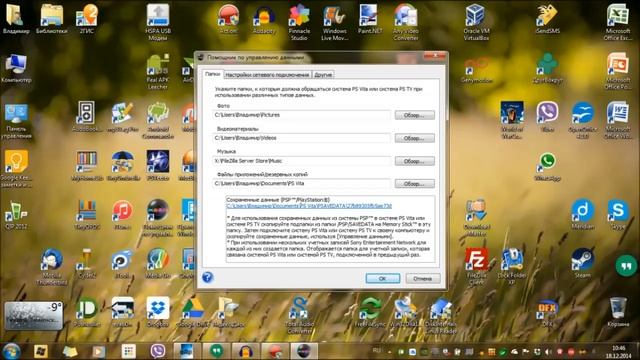The height and width of the screenshot is (360, 640).
Task: Open the PSAVEDATA saved data folder link
Action: [x=309, y=206]
